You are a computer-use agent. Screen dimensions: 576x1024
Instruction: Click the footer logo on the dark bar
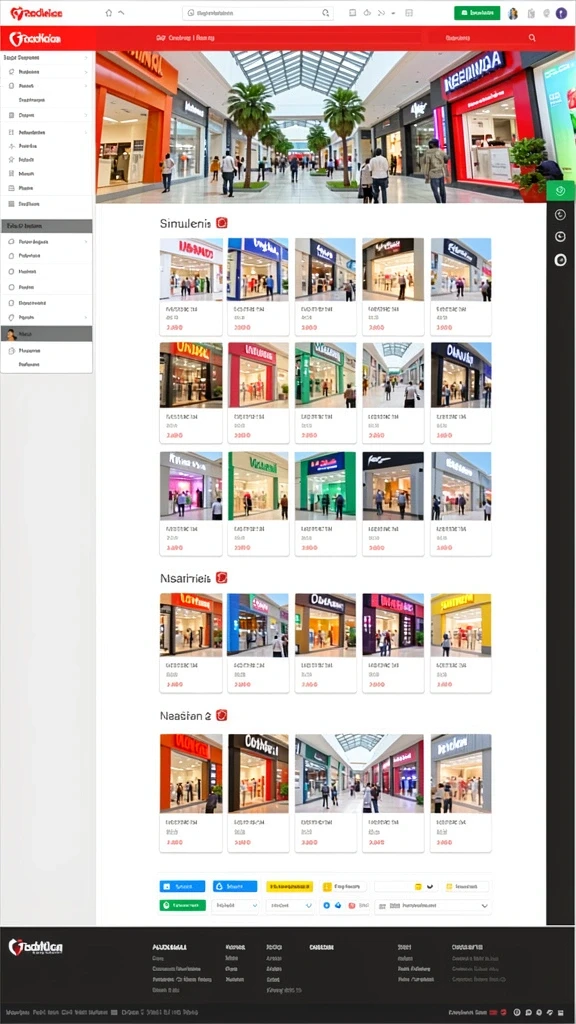click(x=35, y=947)
